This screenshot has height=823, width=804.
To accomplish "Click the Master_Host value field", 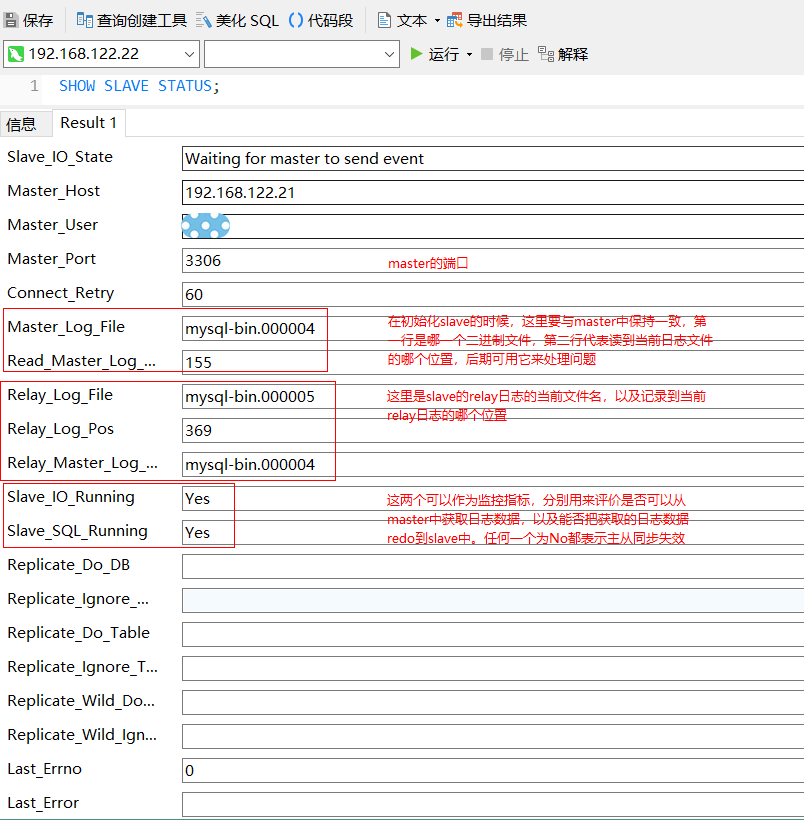I will click(x=492, y=192).
